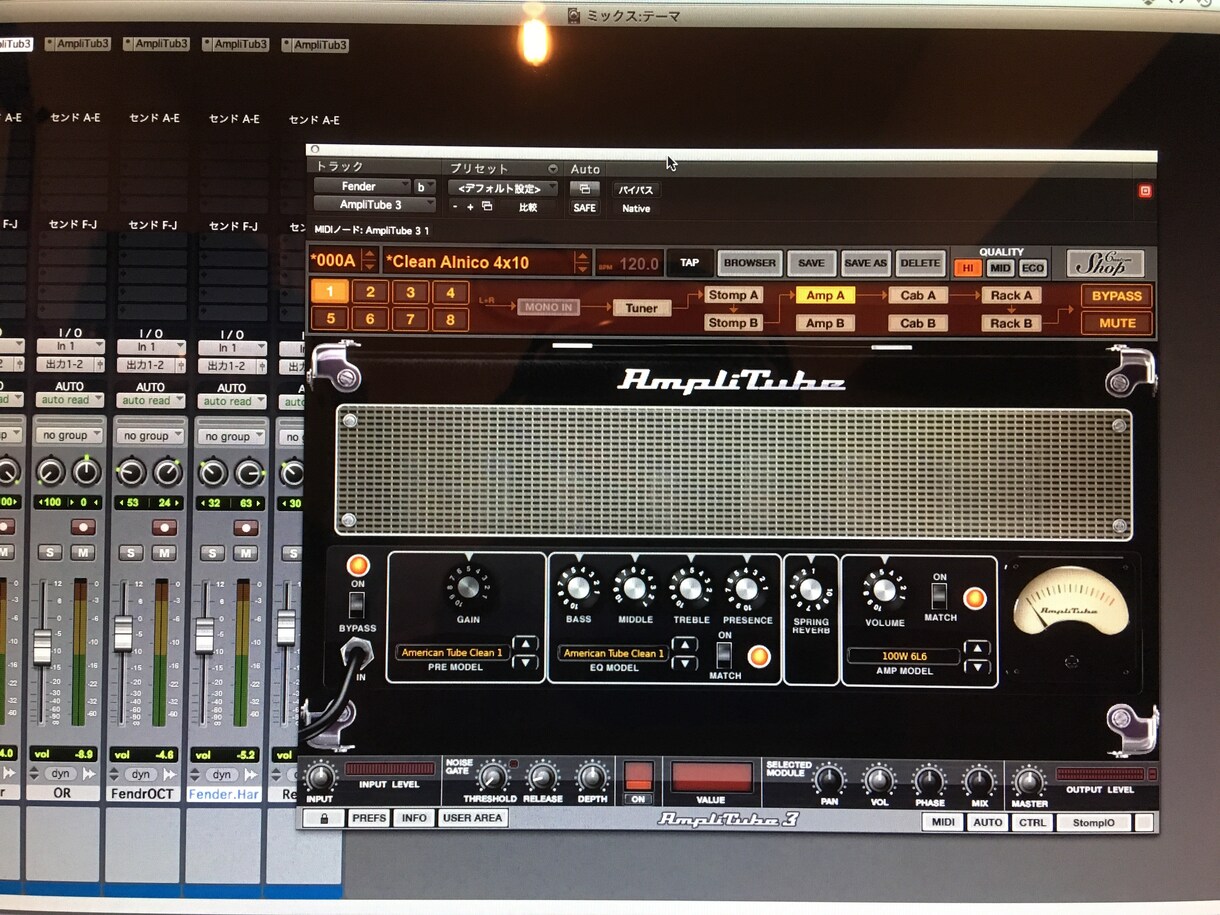This screenshot has height=915, width=1220.
Task: Open the preset bank *000A stepper
Action: pos(369,262)
